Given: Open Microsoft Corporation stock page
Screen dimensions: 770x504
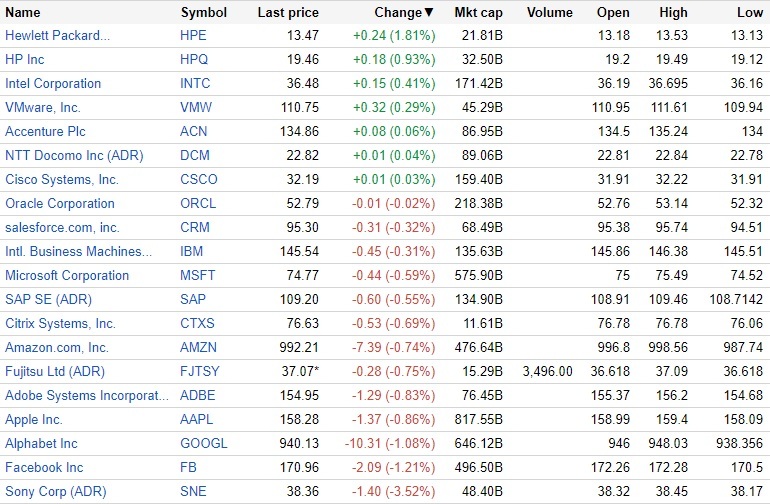Looking at the screenshot, I should [x=67, y=276].
